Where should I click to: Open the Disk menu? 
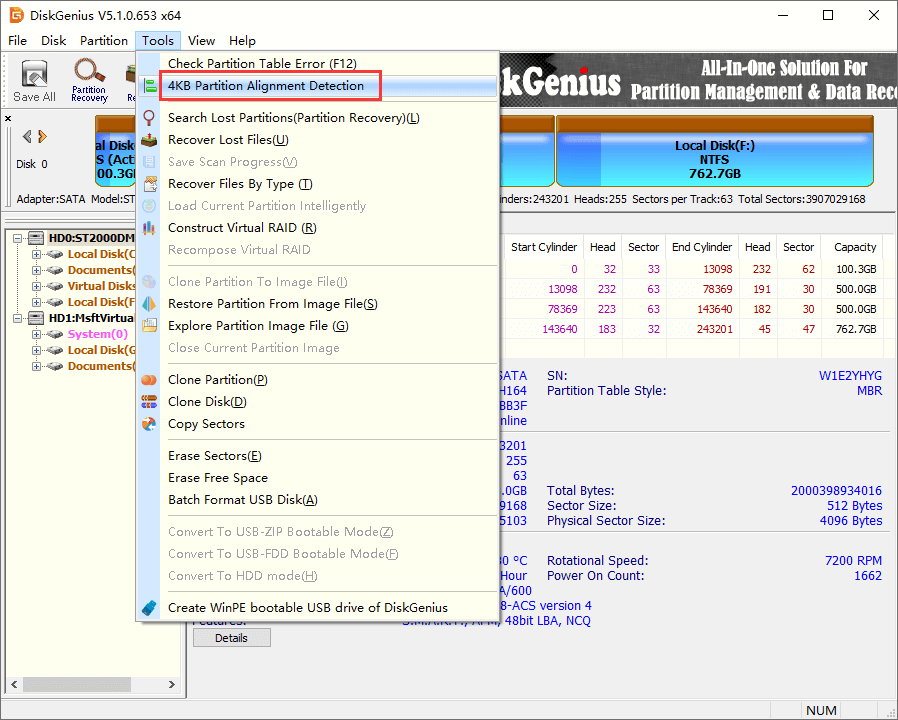pyautogui.click(x=53, y=41)
